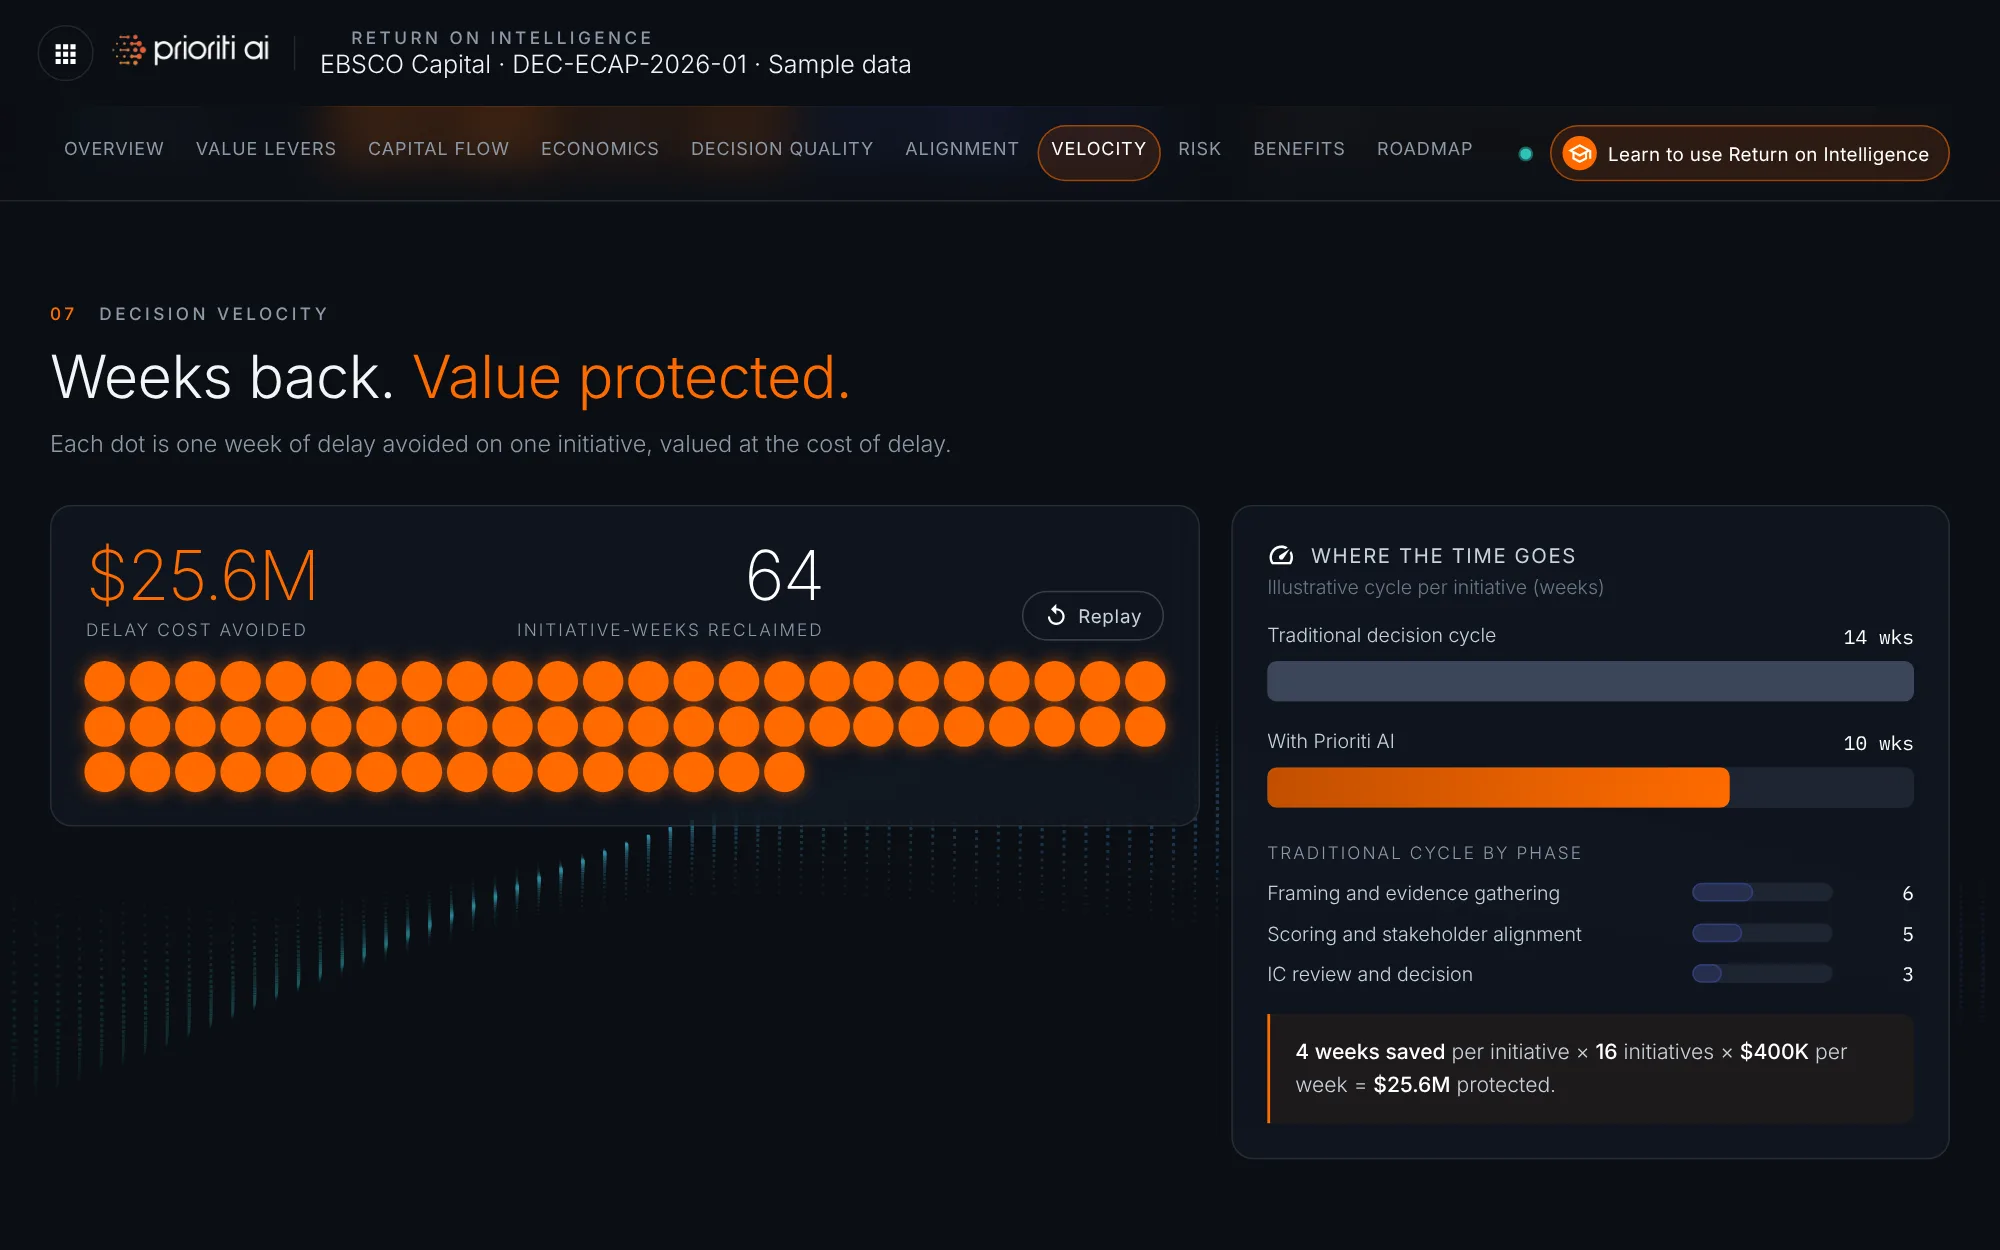This screenshot has width=2000, height=1250.
Task: Switch to the Overview tab
Action: point(114,149)
